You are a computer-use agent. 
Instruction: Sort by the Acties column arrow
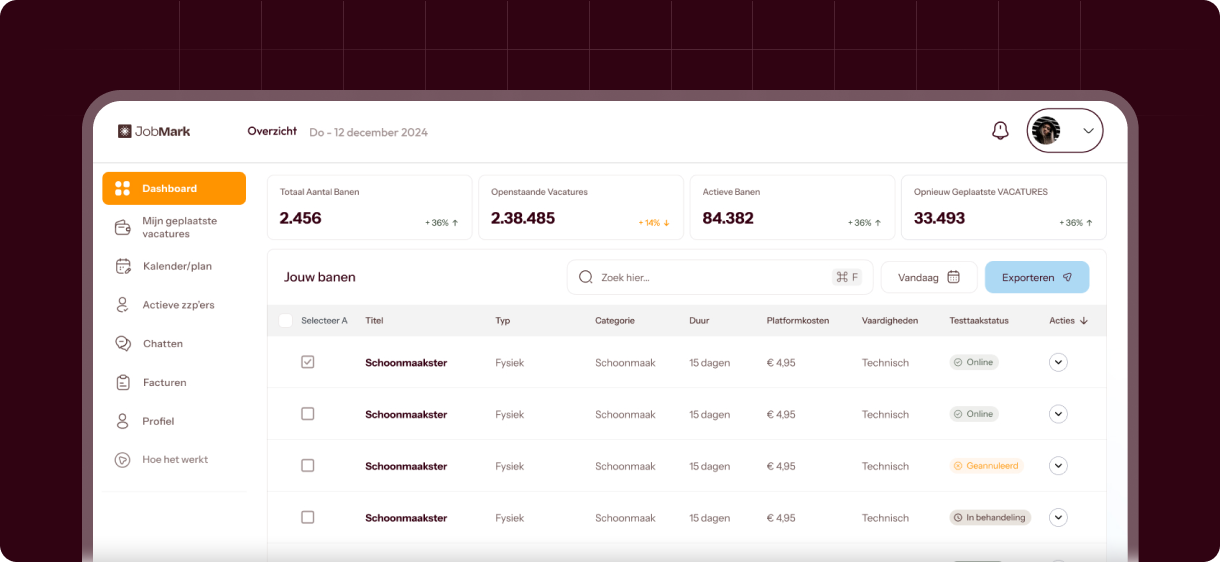(1084, 321)
